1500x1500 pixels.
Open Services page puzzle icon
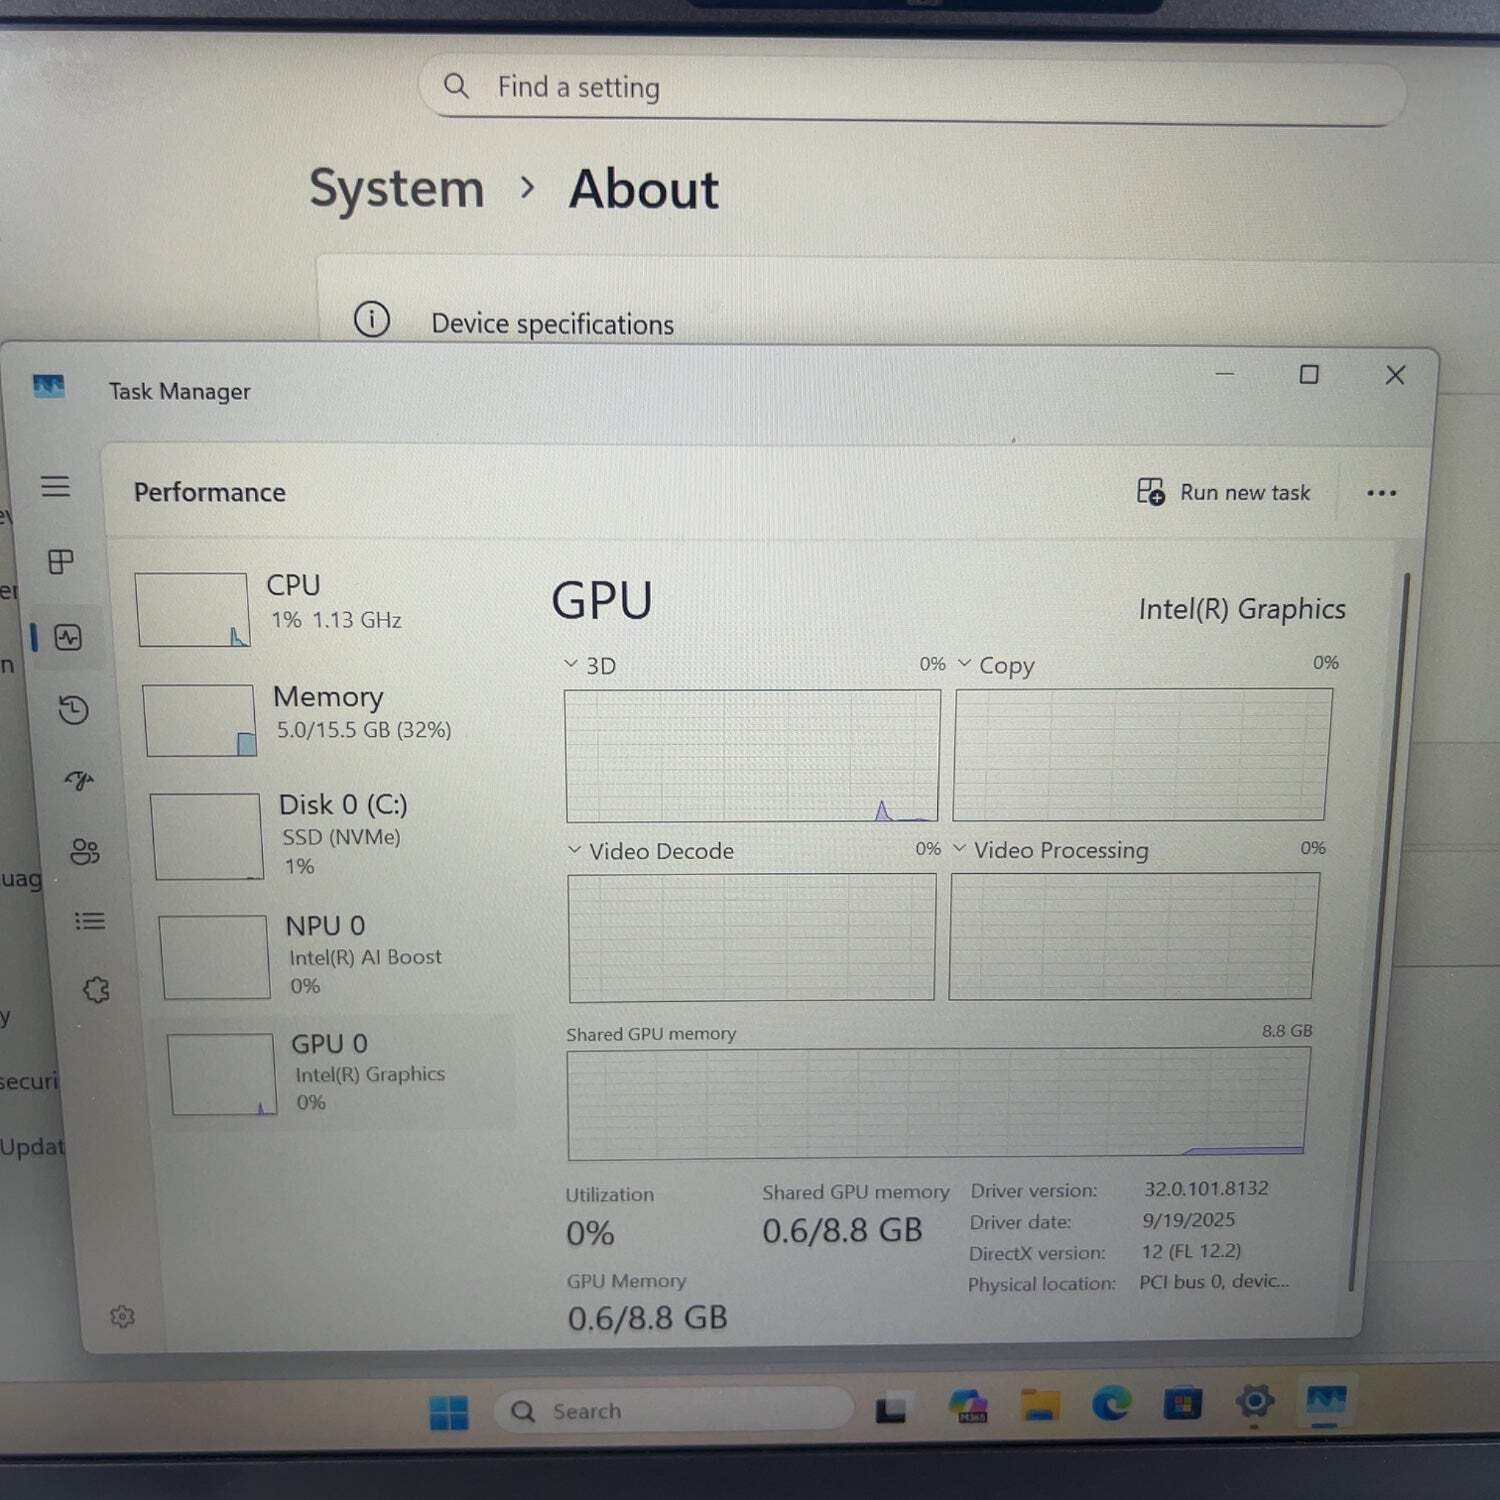click(x=96, y=990)
